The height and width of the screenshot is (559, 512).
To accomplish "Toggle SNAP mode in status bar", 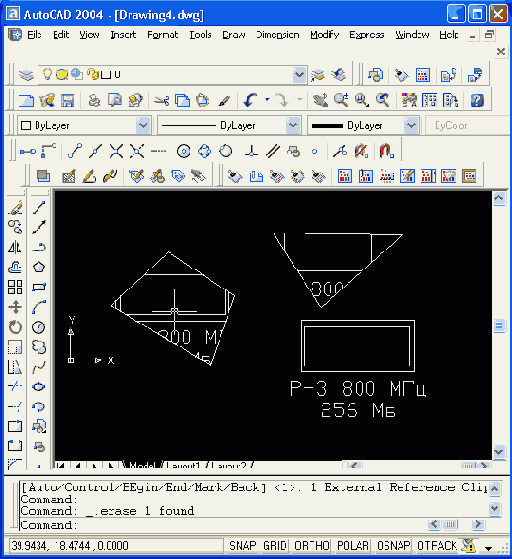I will tap(243, 546).
